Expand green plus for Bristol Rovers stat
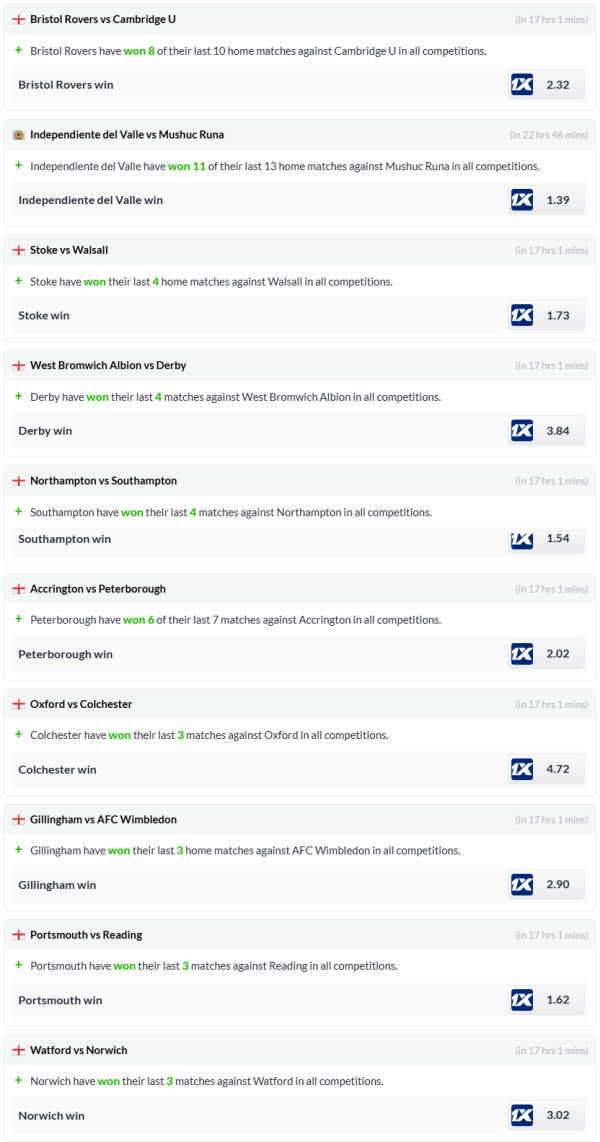This screenshot has width=600, height=1142. pyautogui.click(x=18, y=50)
